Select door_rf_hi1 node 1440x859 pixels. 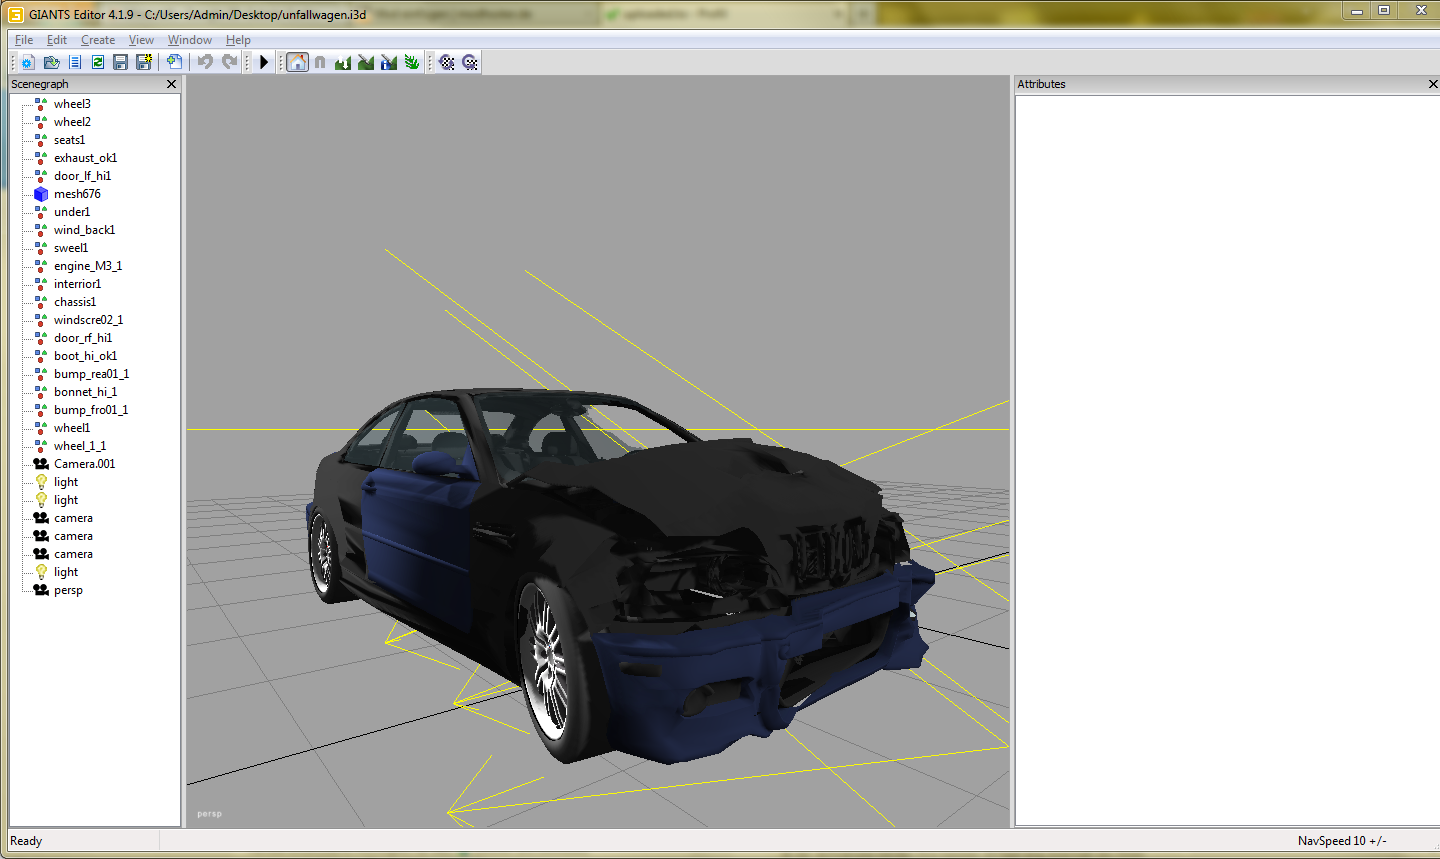point(83,338)
